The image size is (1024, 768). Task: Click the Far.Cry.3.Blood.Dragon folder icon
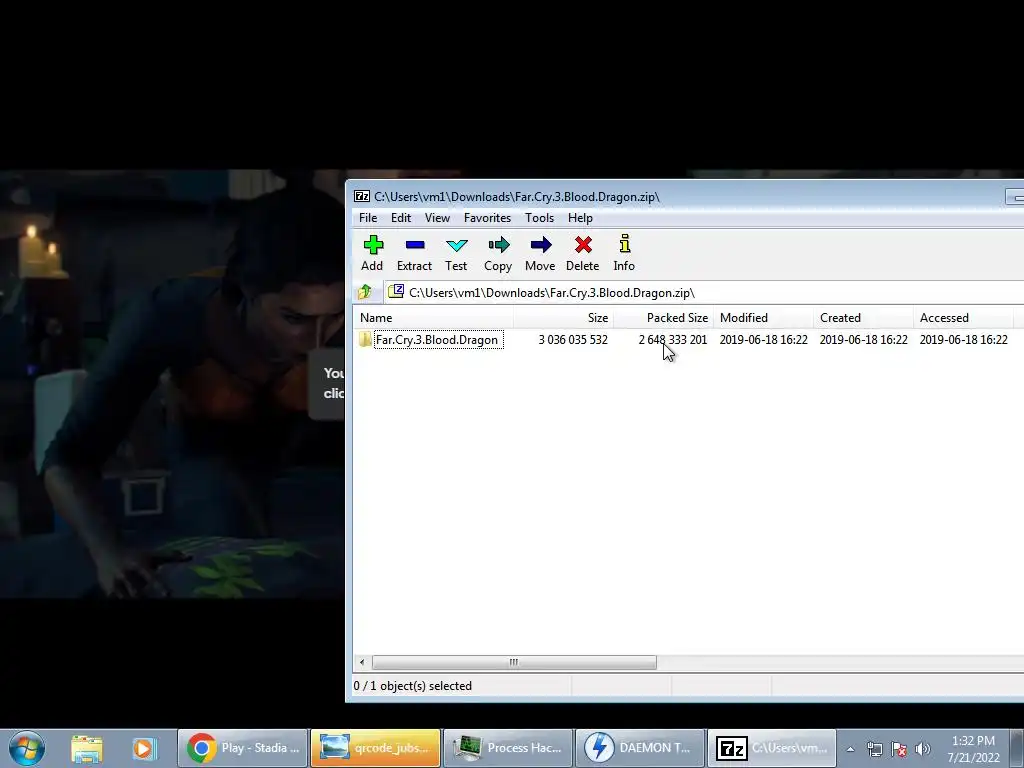(365, 340)
